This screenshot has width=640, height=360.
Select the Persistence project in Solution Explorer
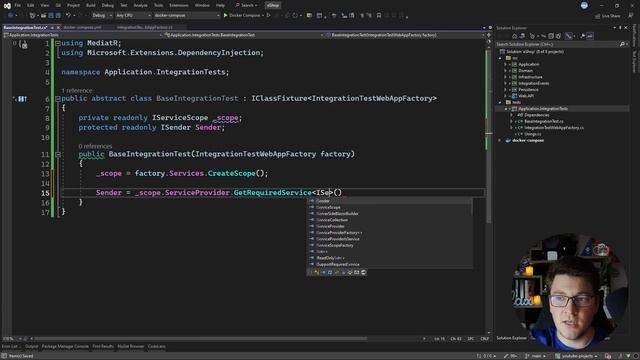pos(529,90)
